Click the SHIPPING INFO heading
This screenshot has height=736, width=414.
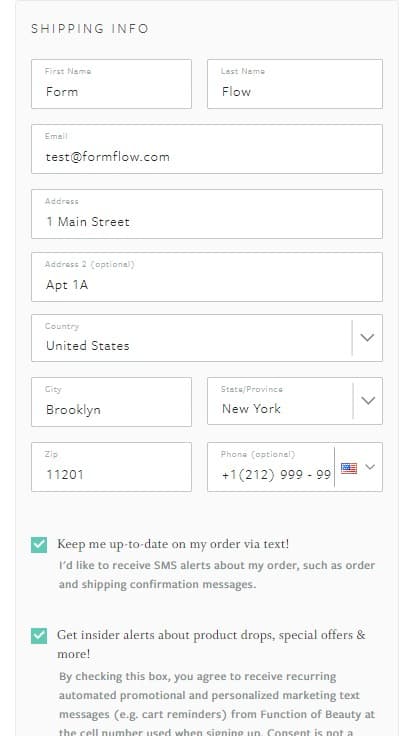point(90,29)
